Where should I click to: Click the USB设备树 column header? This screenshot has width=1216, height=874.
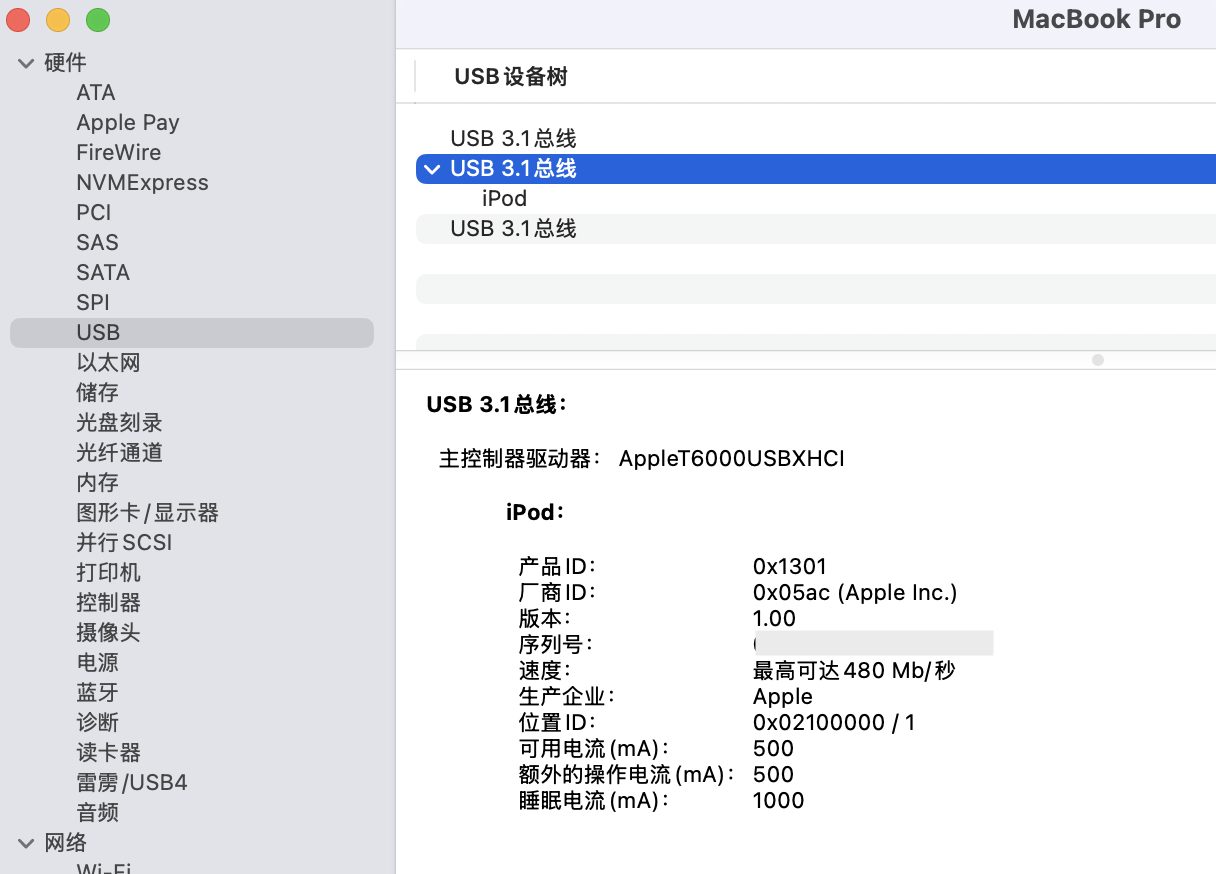(511, 77)
